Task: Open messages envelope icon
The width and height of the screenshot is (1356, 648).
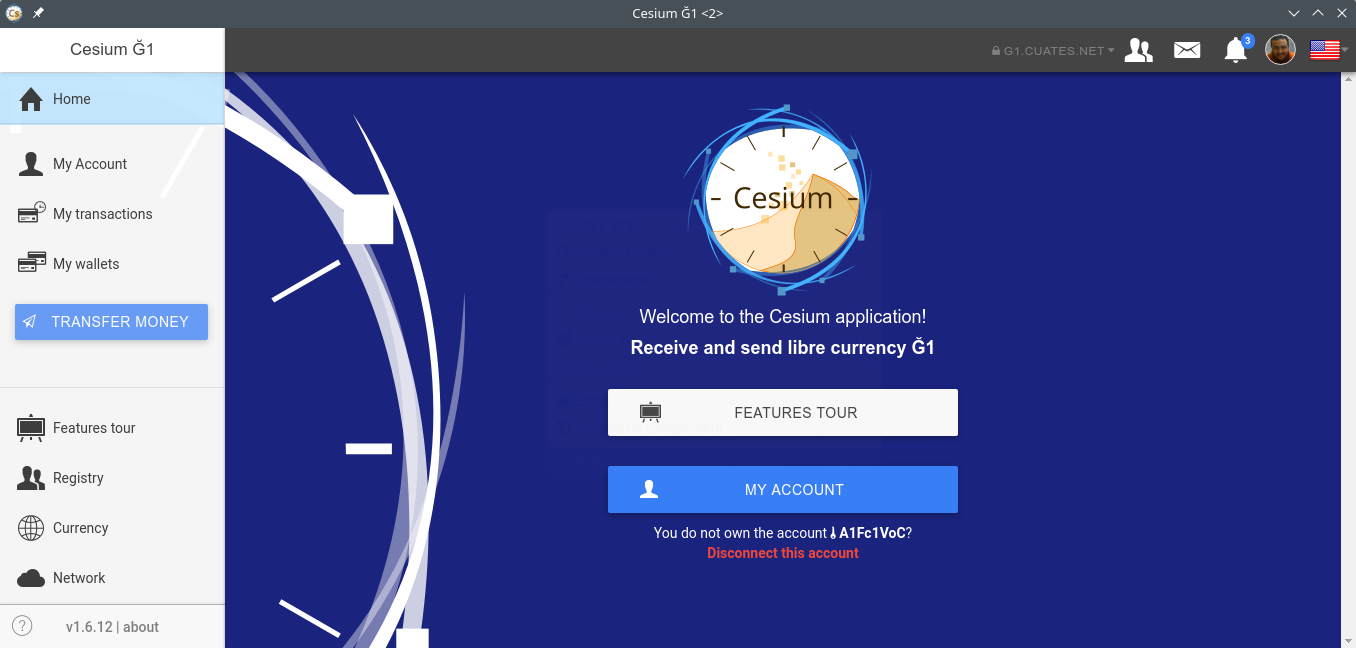Action: [1187, 50]
